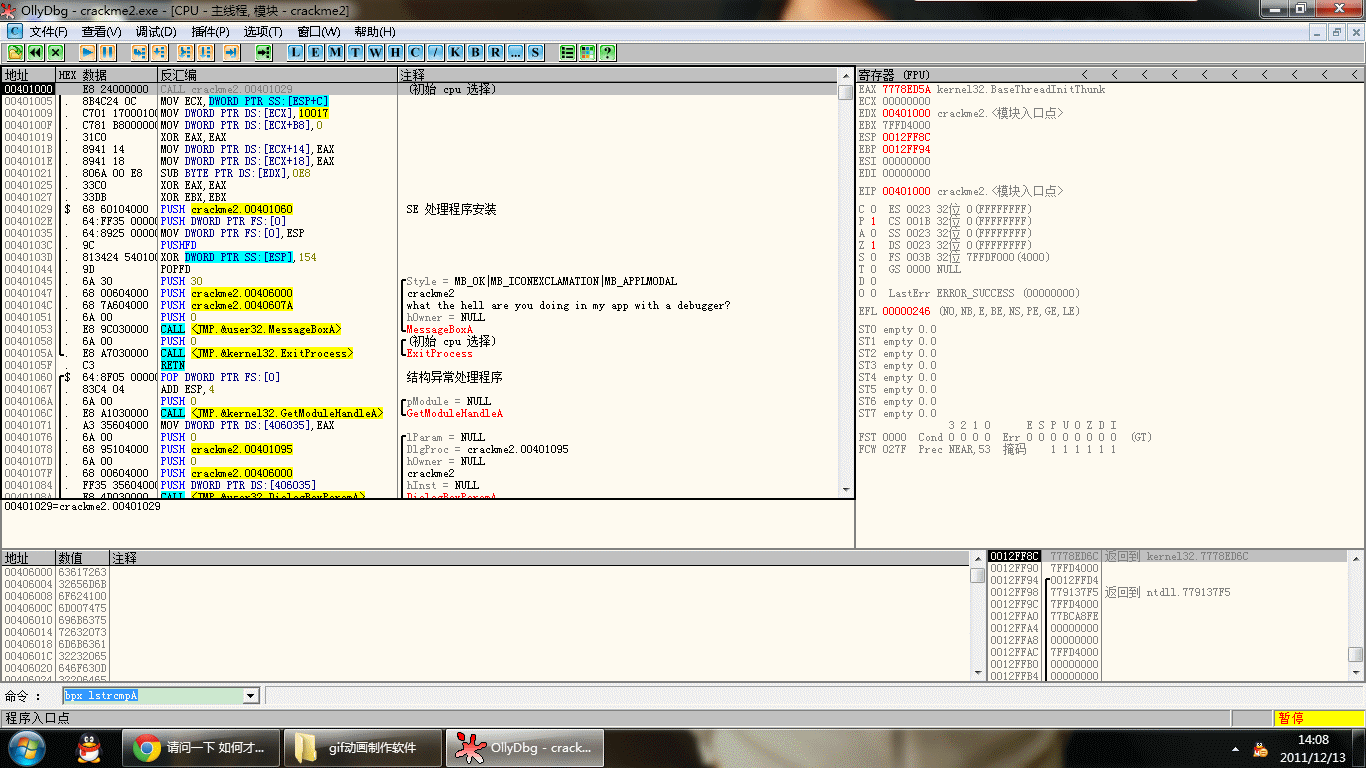This screenshot has height=768, width=1366.
Task: Open the 查看(V) menu
Action: [x=101, y=32]
